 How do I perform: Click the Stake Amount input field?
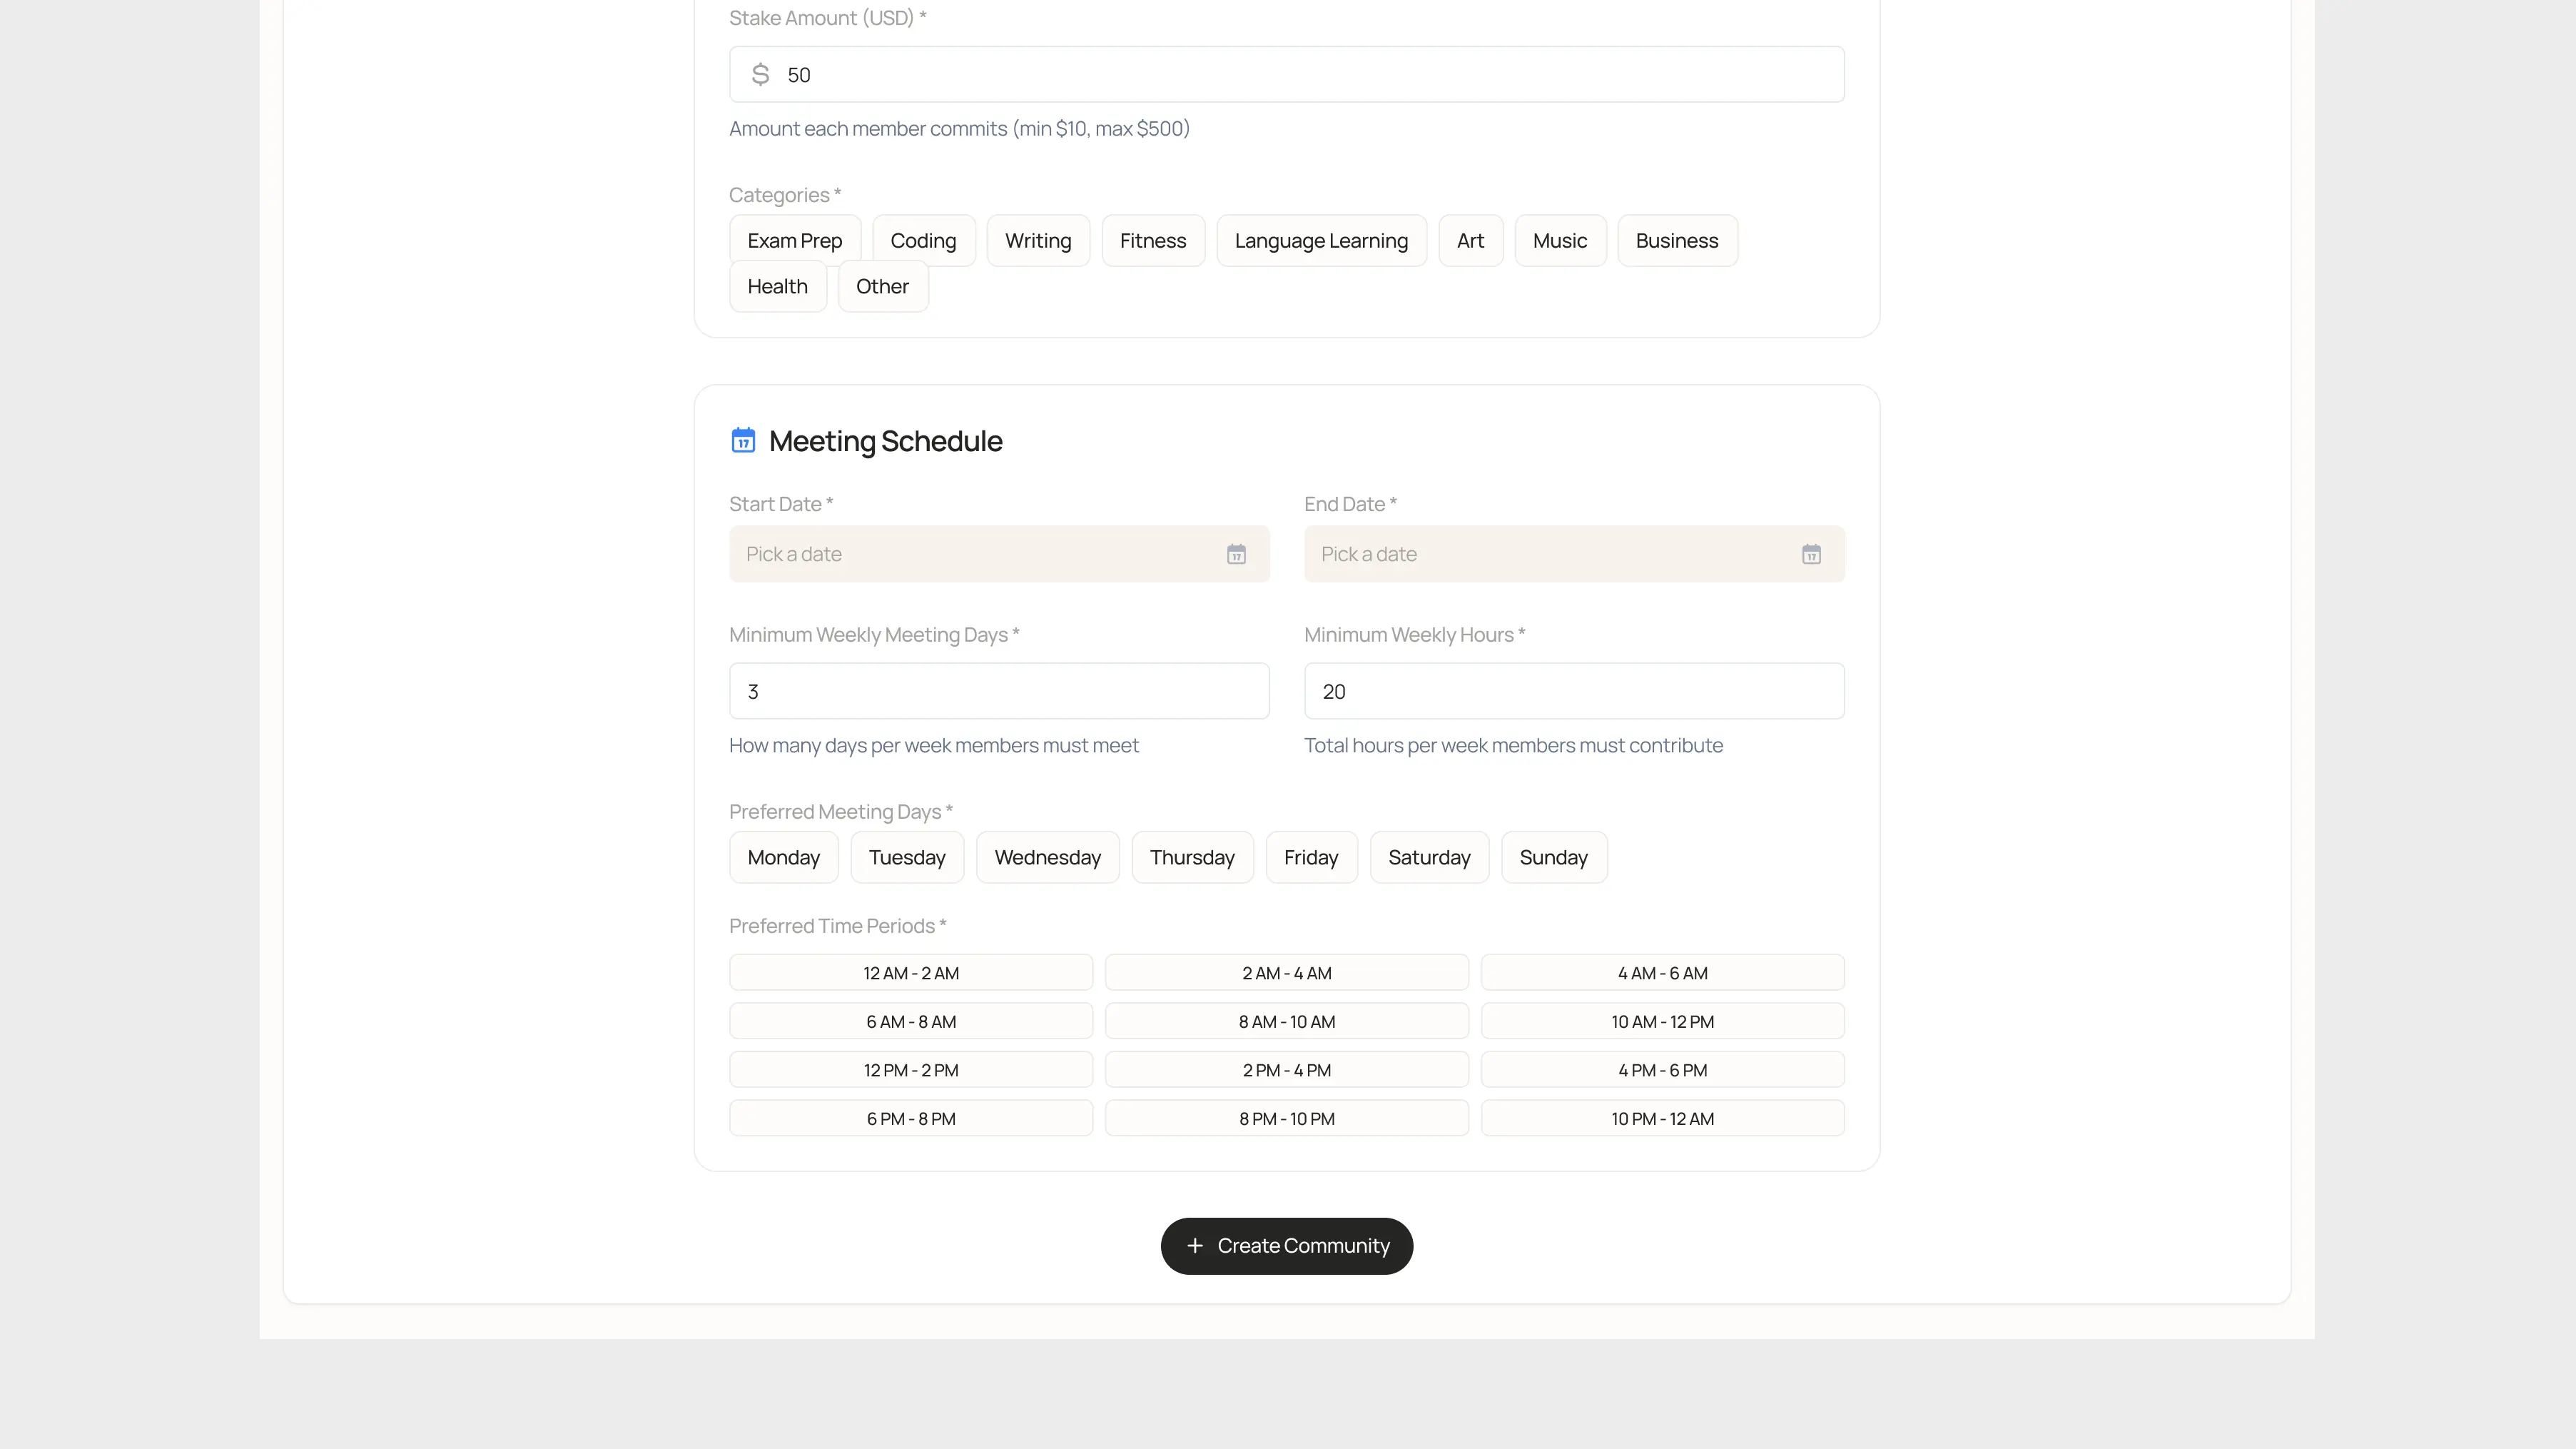pos(1300,75)
